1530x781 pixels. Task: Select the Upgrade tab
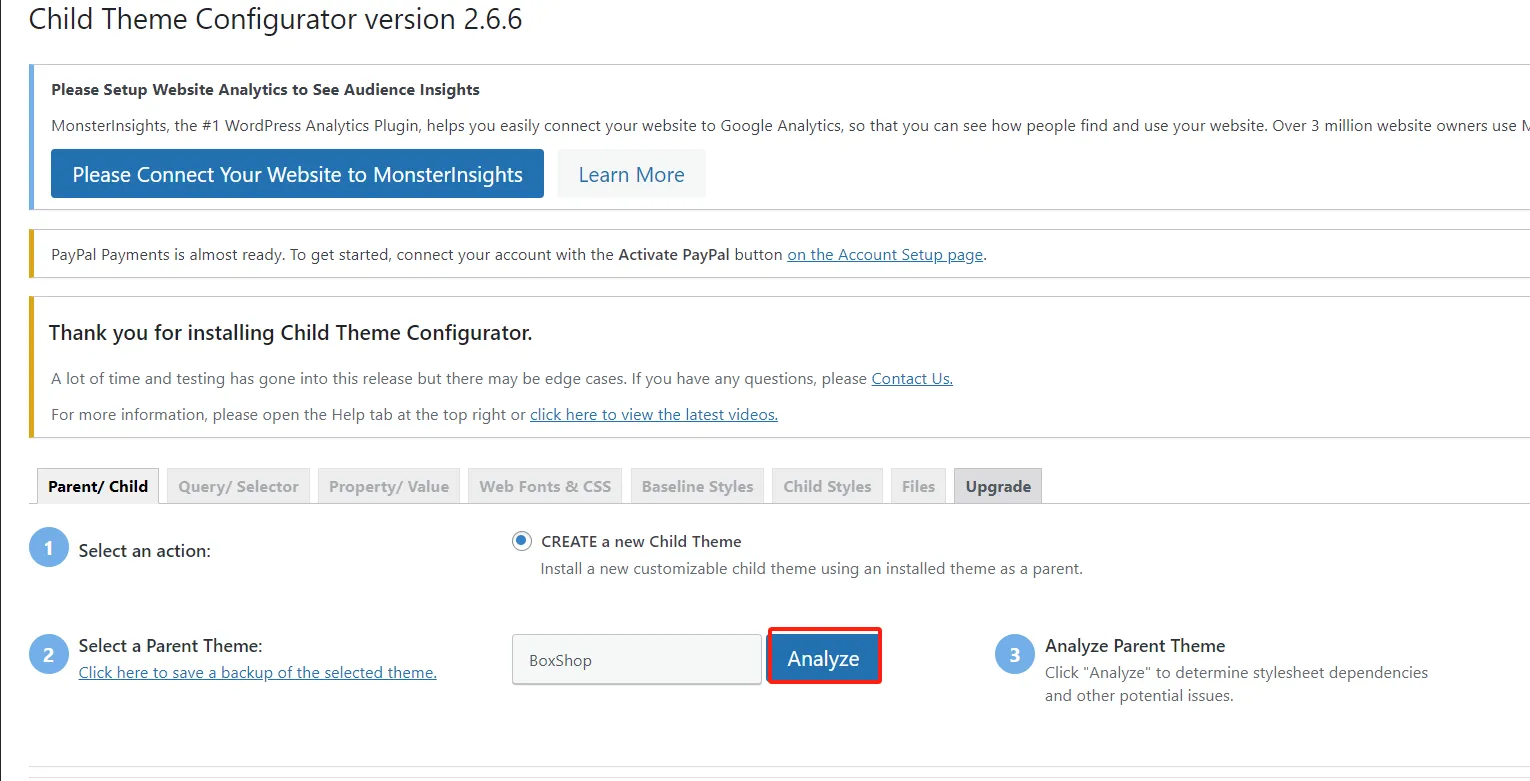[x=998, y=486]
